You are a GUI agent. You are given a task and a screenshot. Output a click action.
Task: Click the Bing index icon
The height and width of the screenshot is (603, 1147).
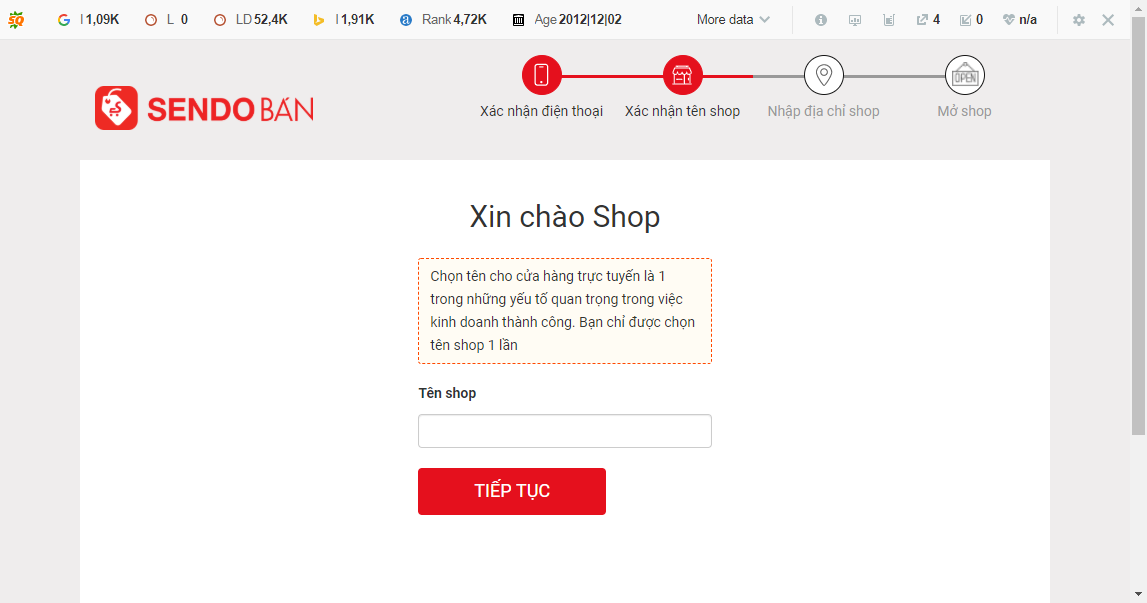318,20
